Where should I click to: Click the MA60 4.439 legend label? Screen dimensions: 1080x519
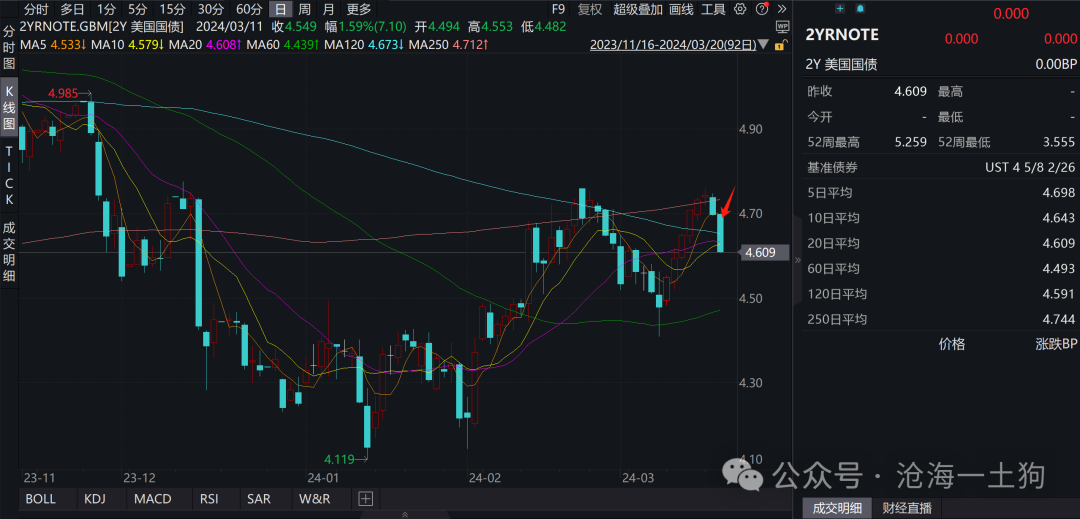coord(283,45)
